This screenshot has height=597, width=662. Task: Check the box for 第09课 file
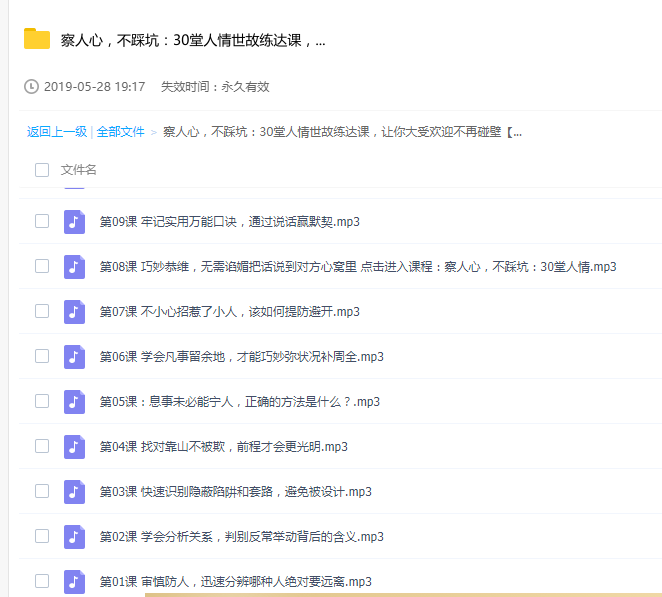[x=42, y=221]
